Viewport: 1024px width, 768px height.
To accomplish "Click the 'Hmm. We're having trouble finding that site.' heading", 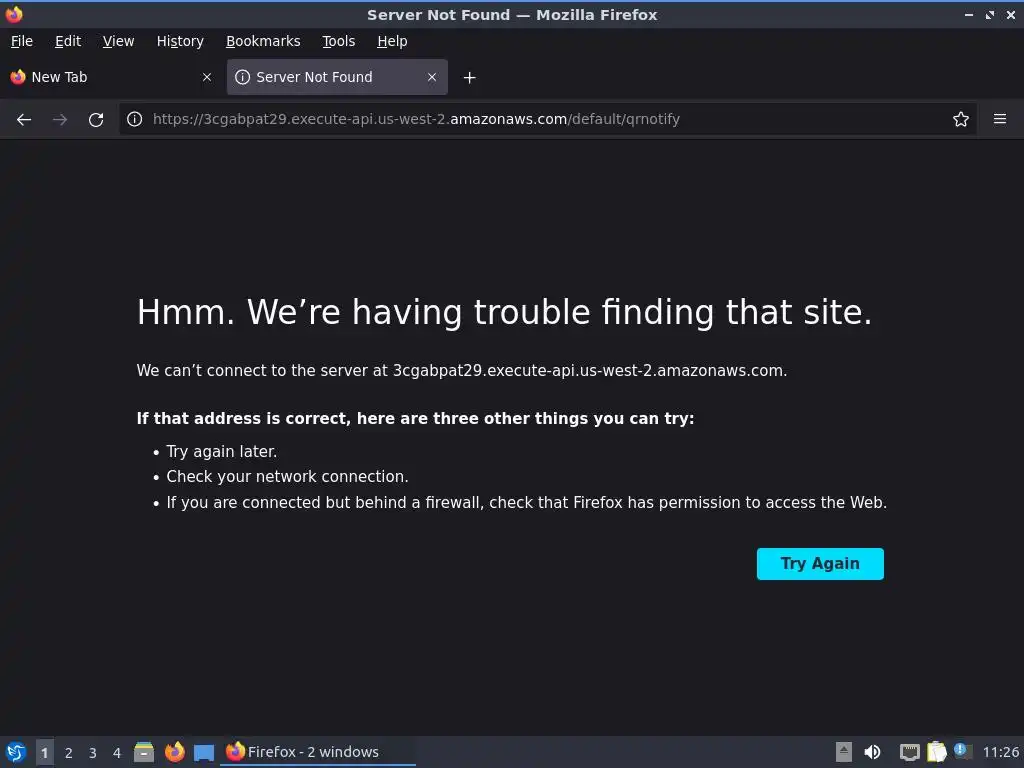I will [x=504, y=312].
